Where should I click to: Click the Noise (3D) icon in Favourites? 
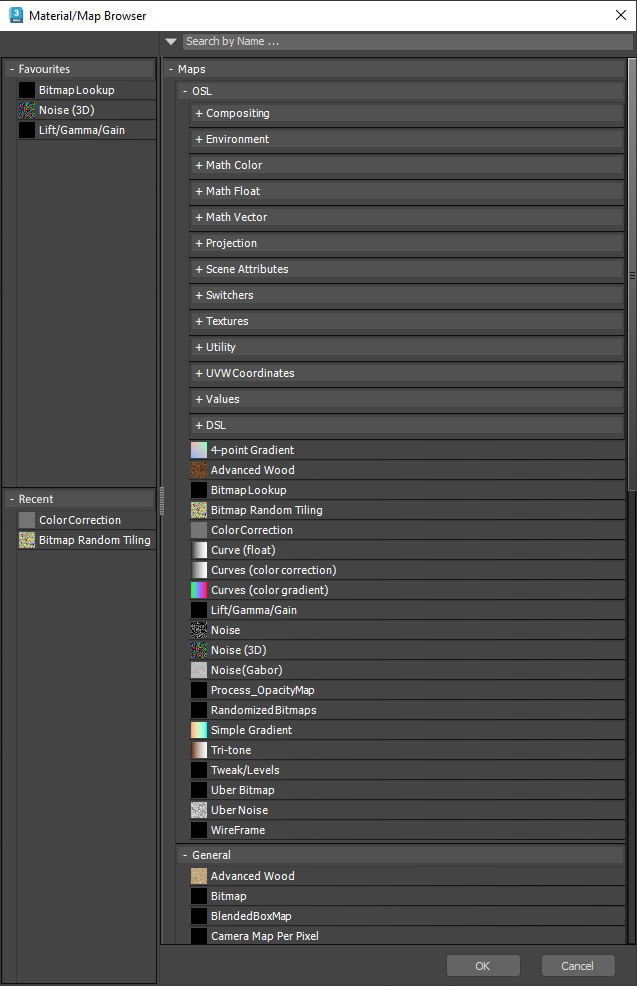coord(27,110)
